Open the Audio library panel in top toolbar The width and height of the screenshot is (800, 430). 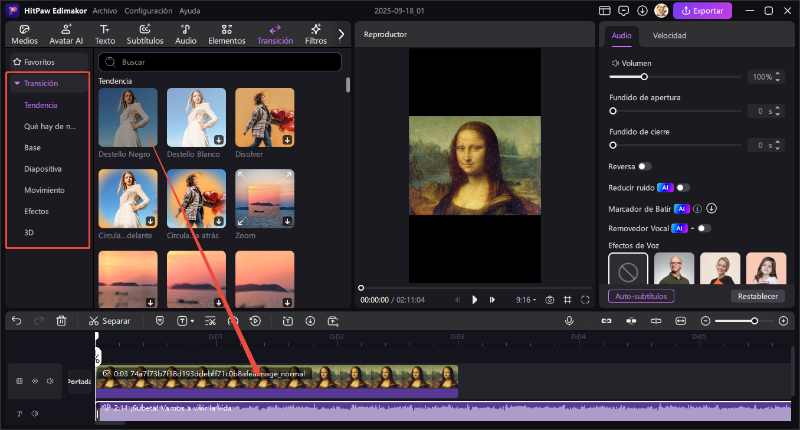[x=186, y=35]
